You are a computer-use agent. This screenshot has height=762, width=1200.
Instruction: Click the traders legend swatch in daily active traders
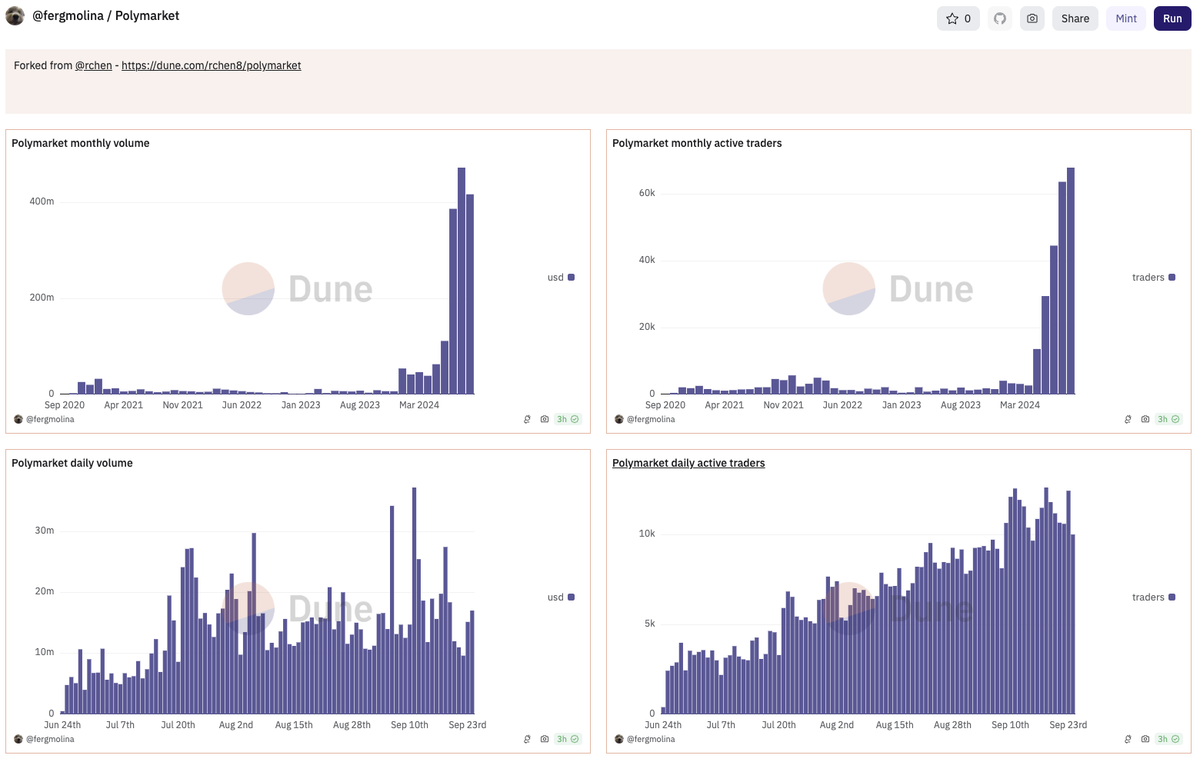[x=1171, y=597]
